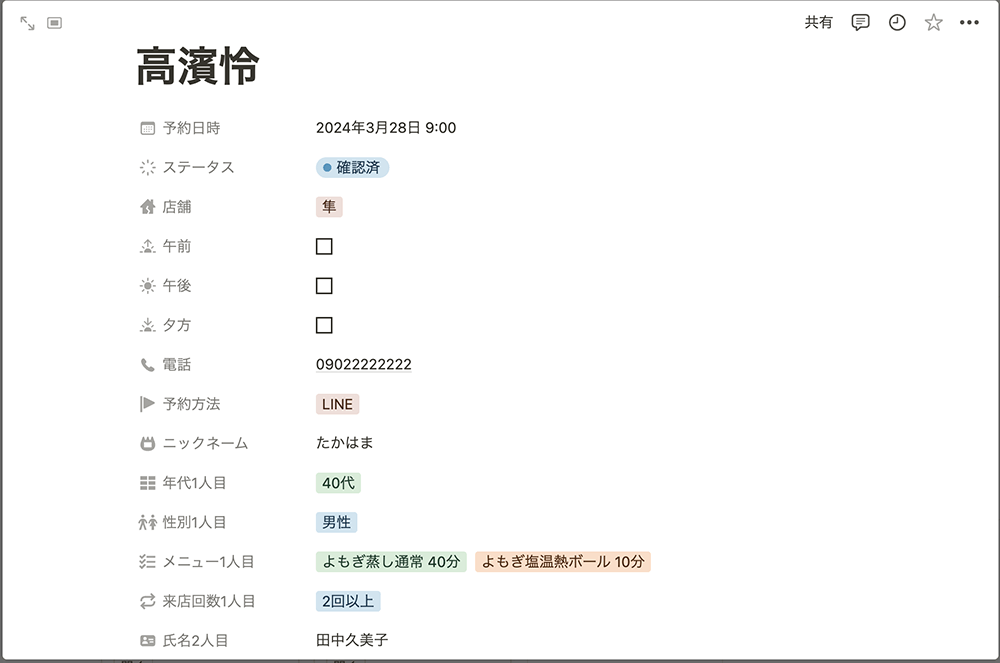Click the phone number 09022222222

[x=363, y=365]
